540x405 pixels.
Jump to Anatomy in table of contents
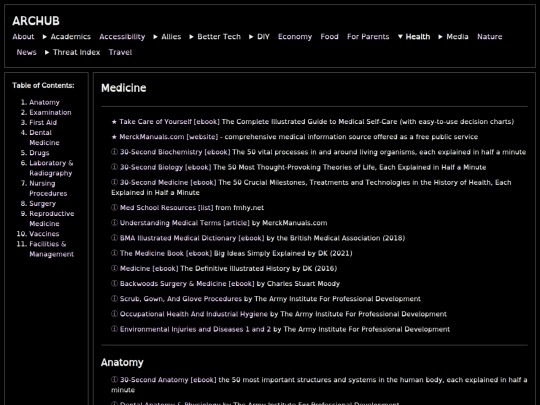pos(44,102)
